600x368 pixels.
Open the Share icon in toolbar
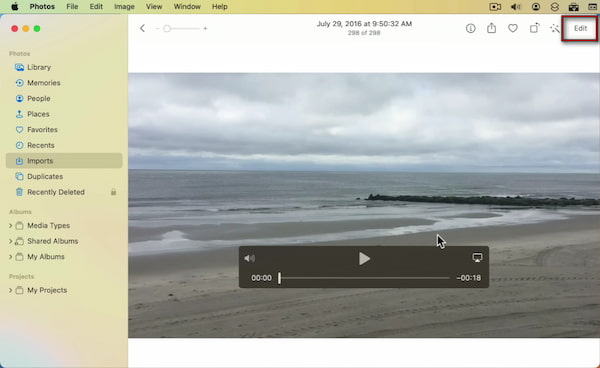click(x=491, y=28)
